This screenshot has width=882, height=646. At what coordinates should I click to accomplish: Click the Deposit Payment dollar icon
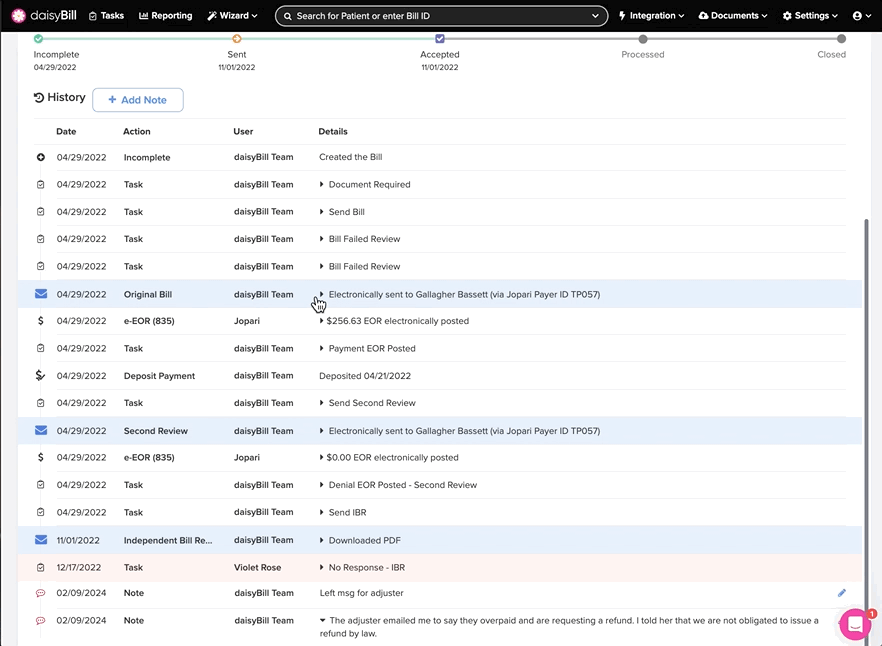click(x=41, y=376)
